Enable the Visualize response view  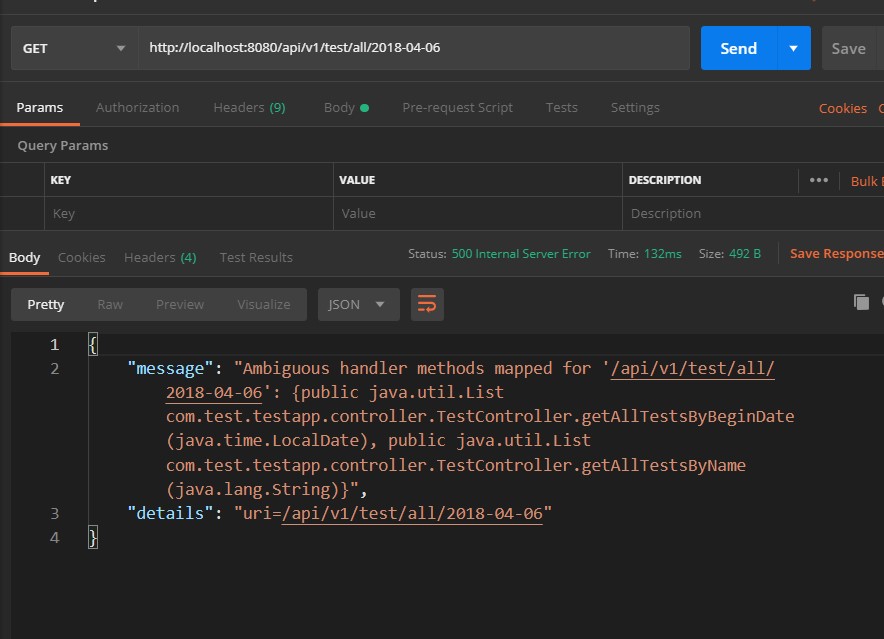pyautogui.click(x=263, y=304)
